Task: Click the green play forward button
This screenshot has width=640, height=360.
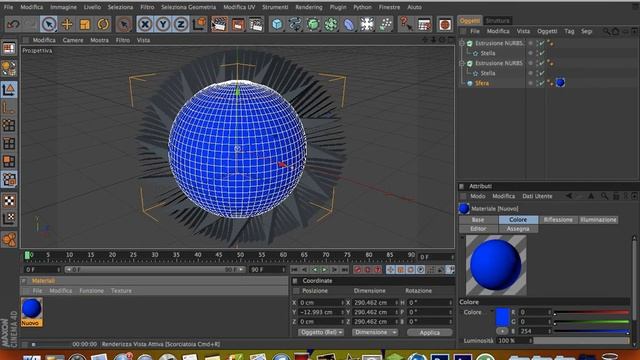Action: click(324, 269)
